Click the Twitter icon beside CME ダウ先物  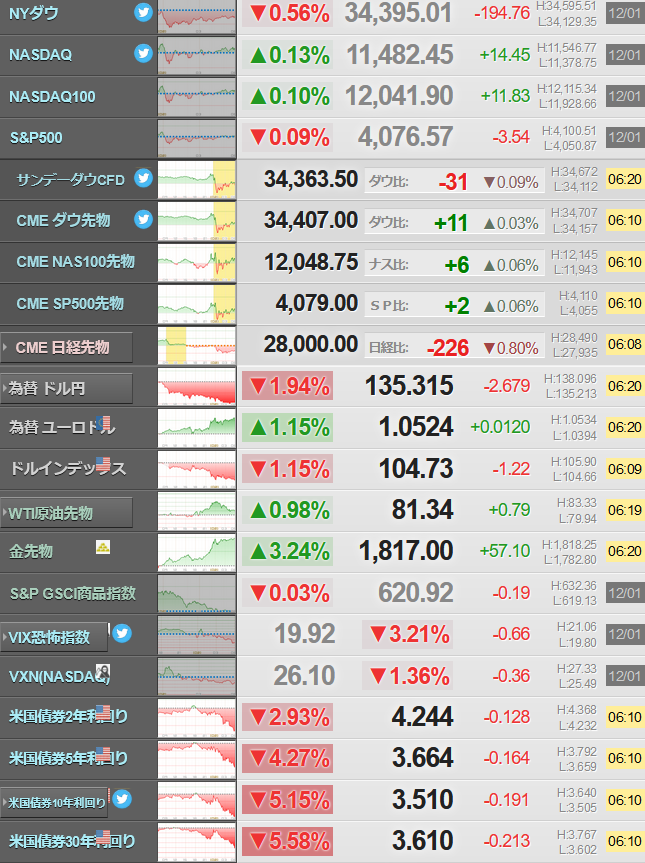[x=143, y=219]
